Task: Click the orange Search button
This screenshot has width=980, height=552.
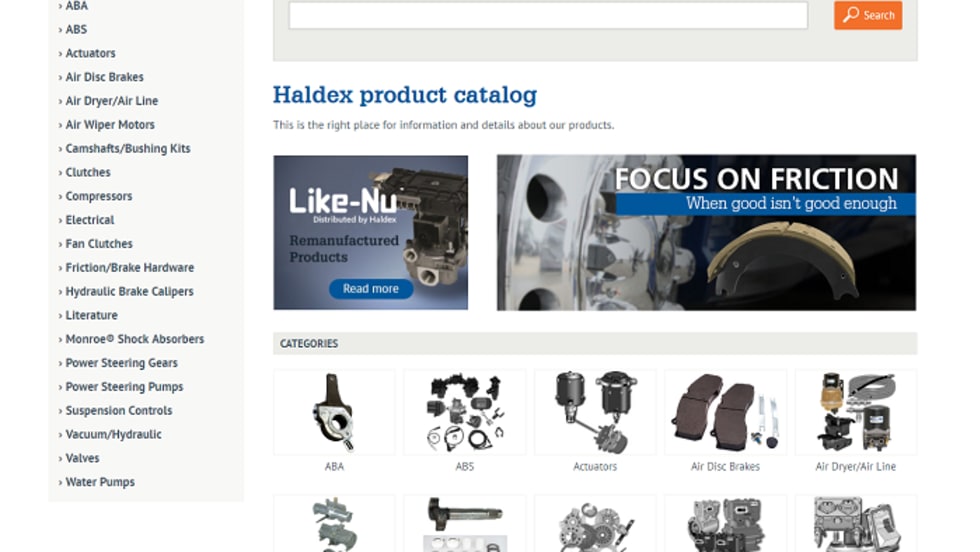Action: (x=868, y=15)
